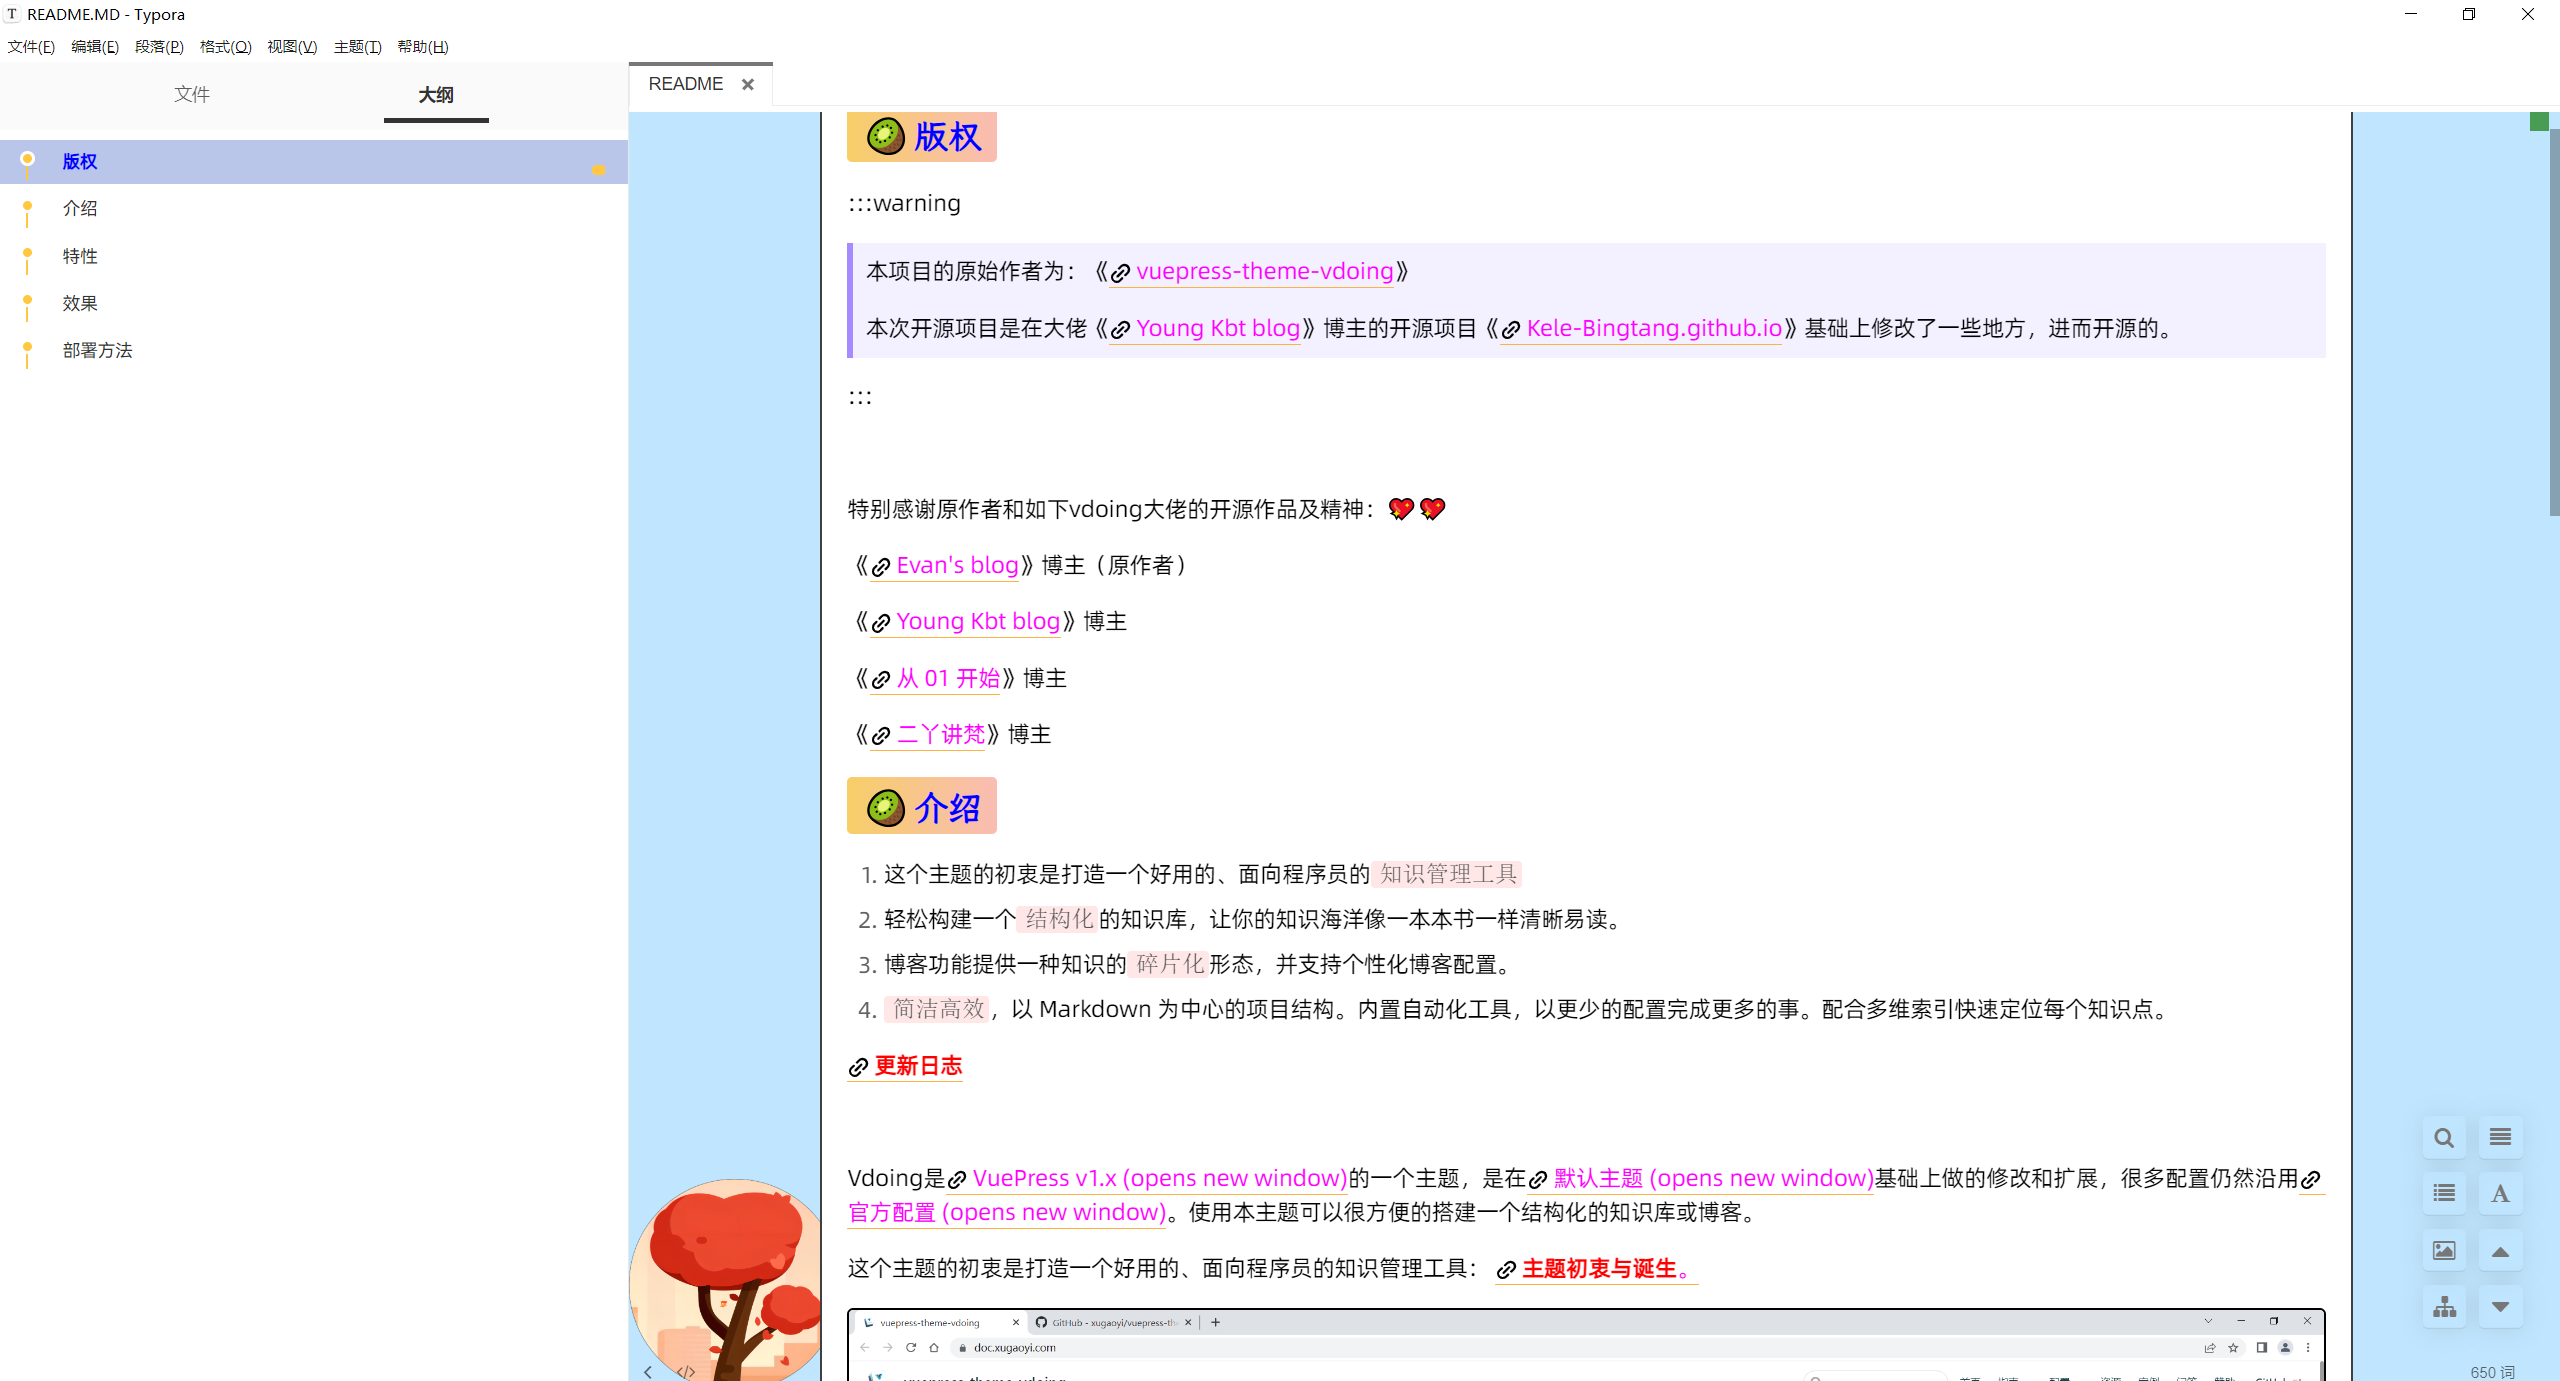Image resolution: width=2560 pixels, height=1381 pixels.
Task: Click the 碎片化 inline code
Action: (1170, 964)
